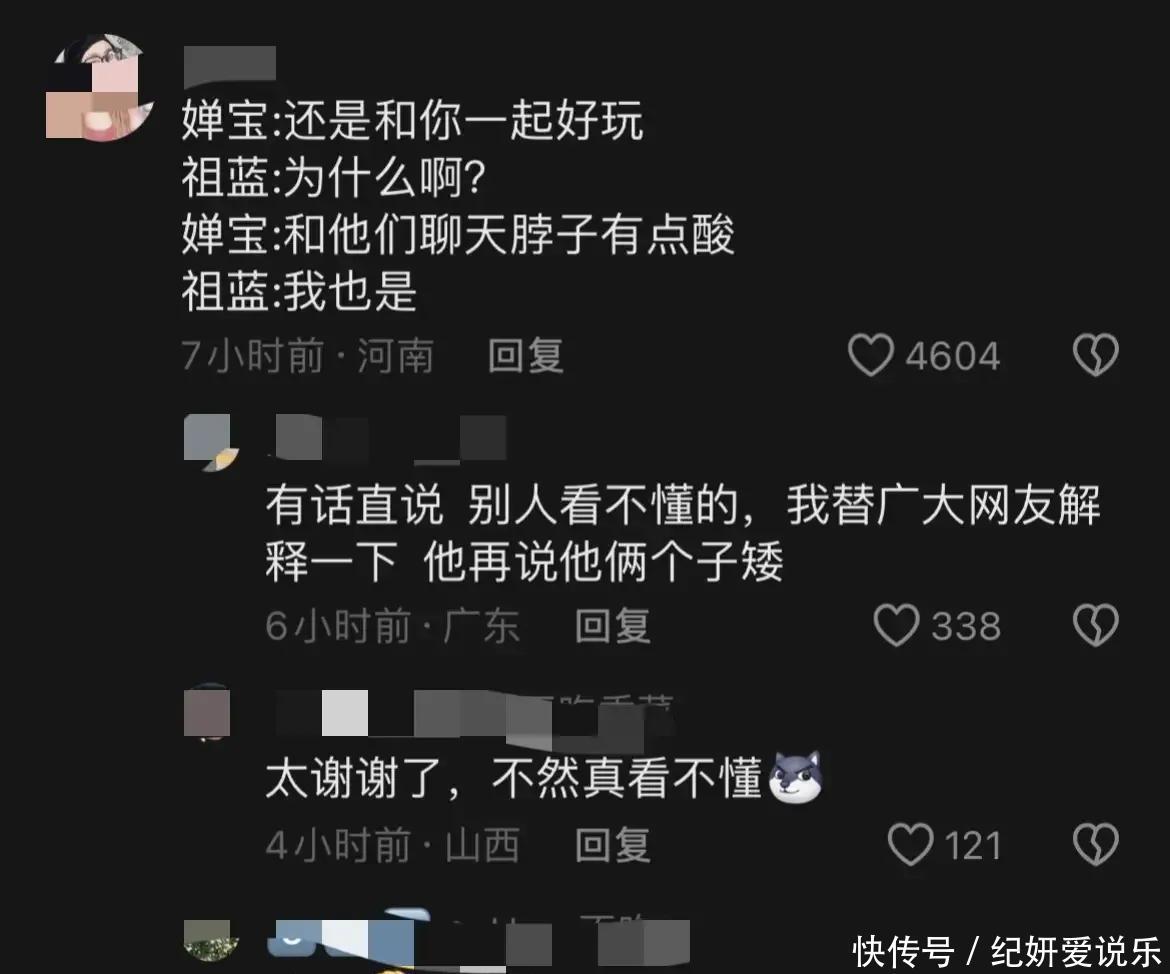Dislike the top comment from 河南
This screenshot has height=974, width=1170.
click(1095, 355)
